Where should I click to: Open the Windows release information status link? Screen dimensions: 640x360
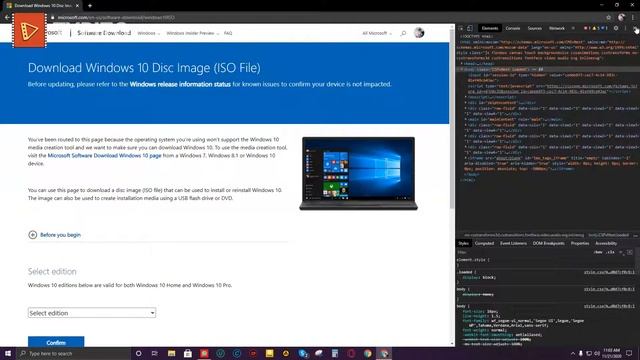[x=180, y=84]
